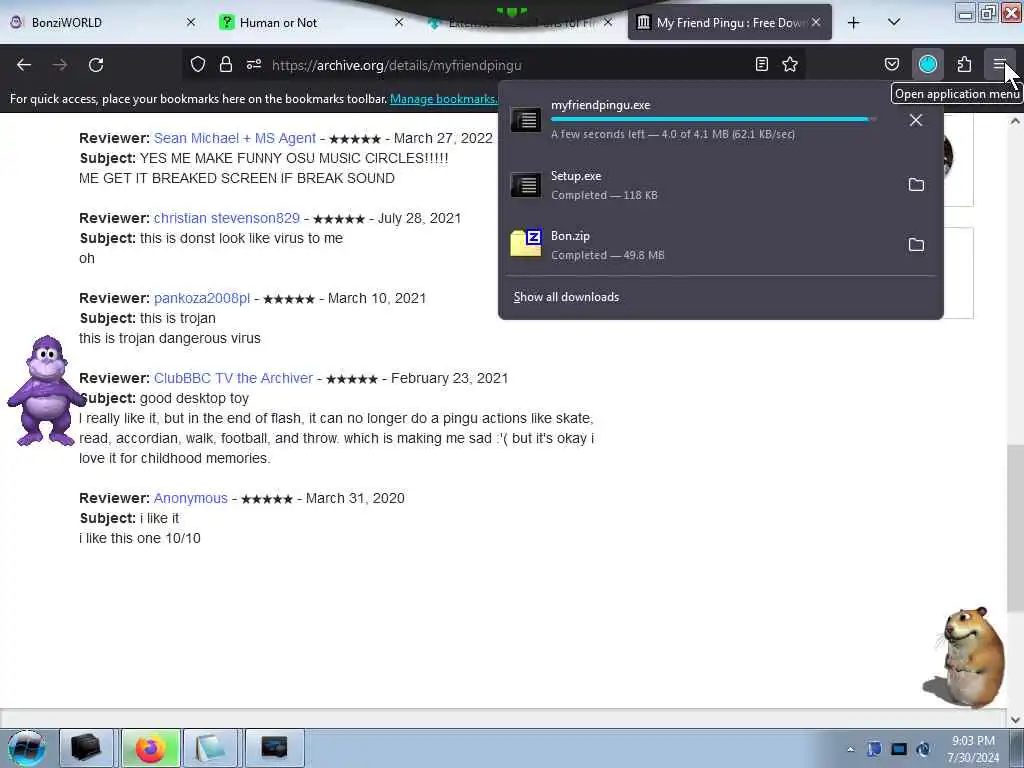
Task: Click the myfriendpingu.exe download entry
Action: coord(699,120)
